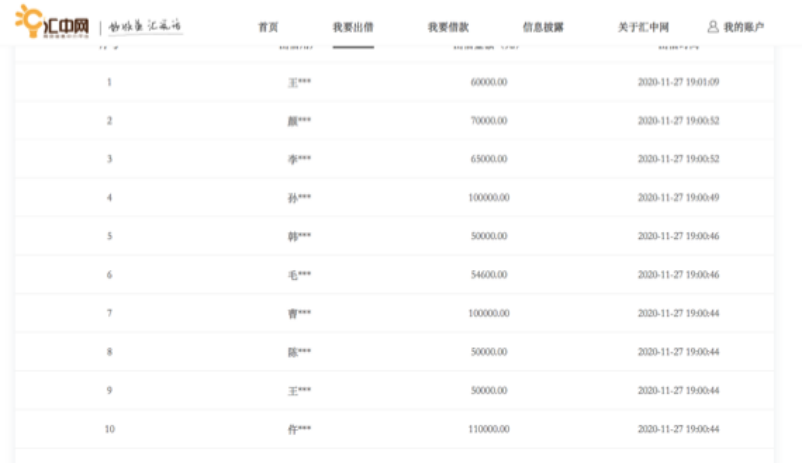Click the serial number 7 cell
This screenshot has width=802, height=463.
(109, 313)
